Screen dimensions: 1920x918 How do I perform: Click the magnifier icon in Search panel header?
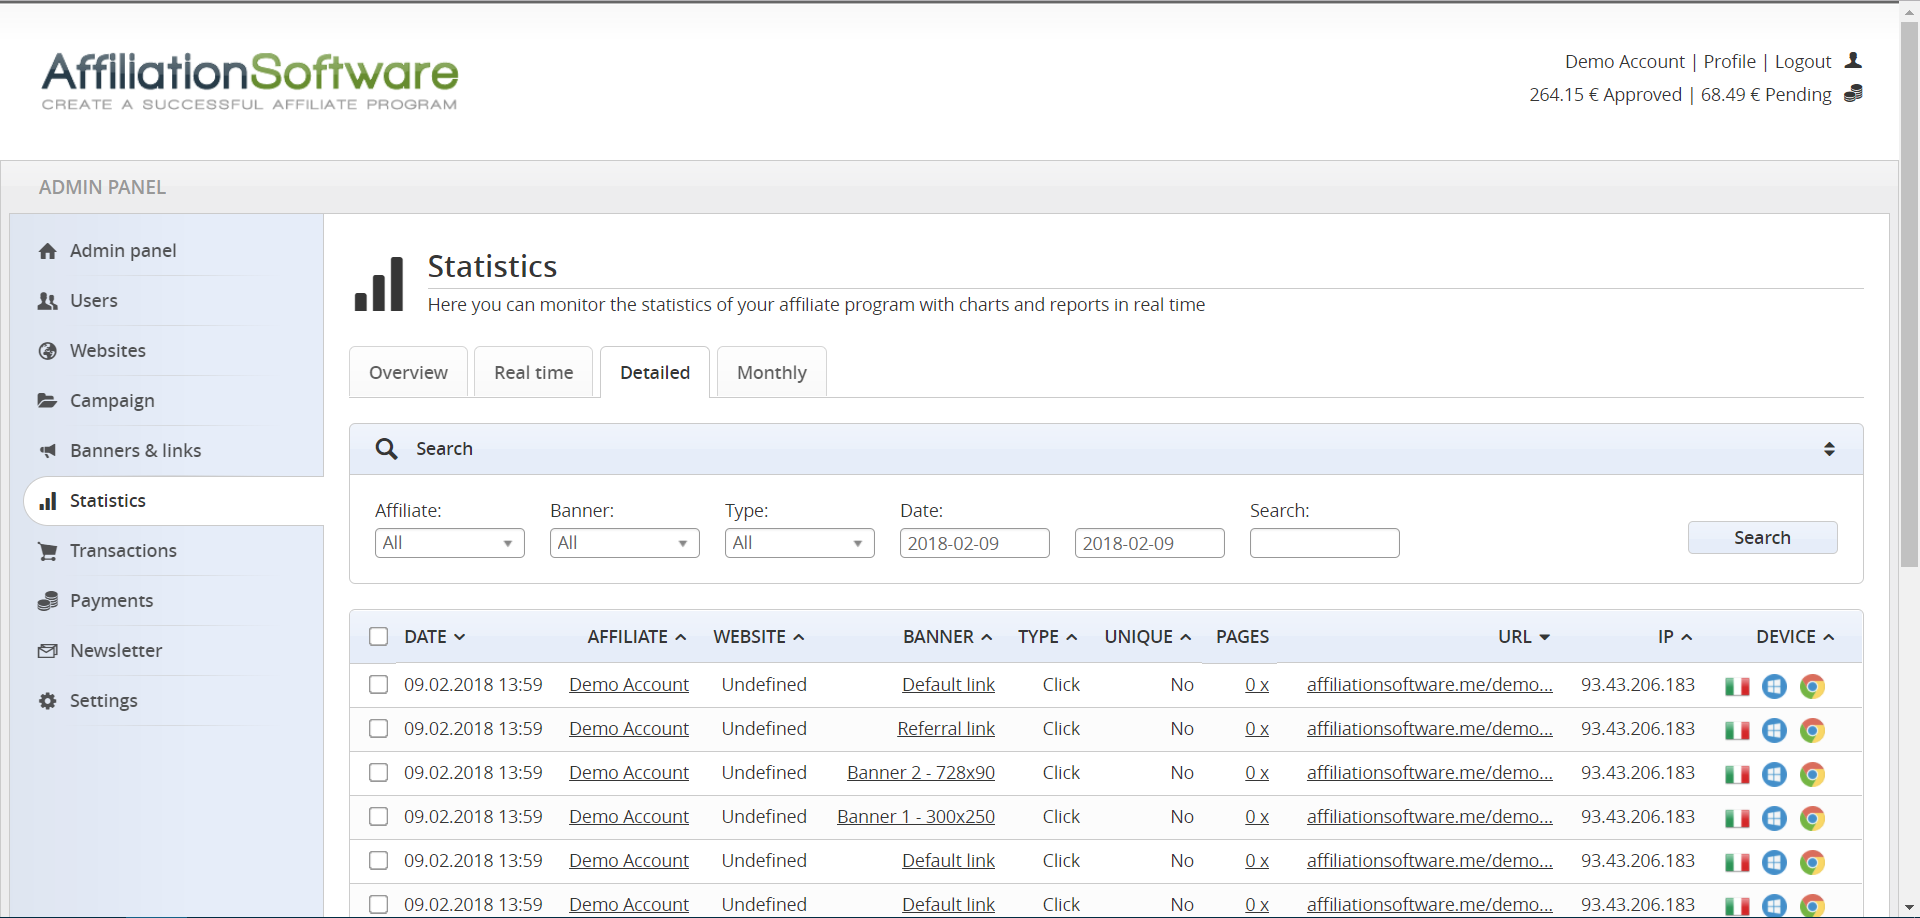point(386,449)
